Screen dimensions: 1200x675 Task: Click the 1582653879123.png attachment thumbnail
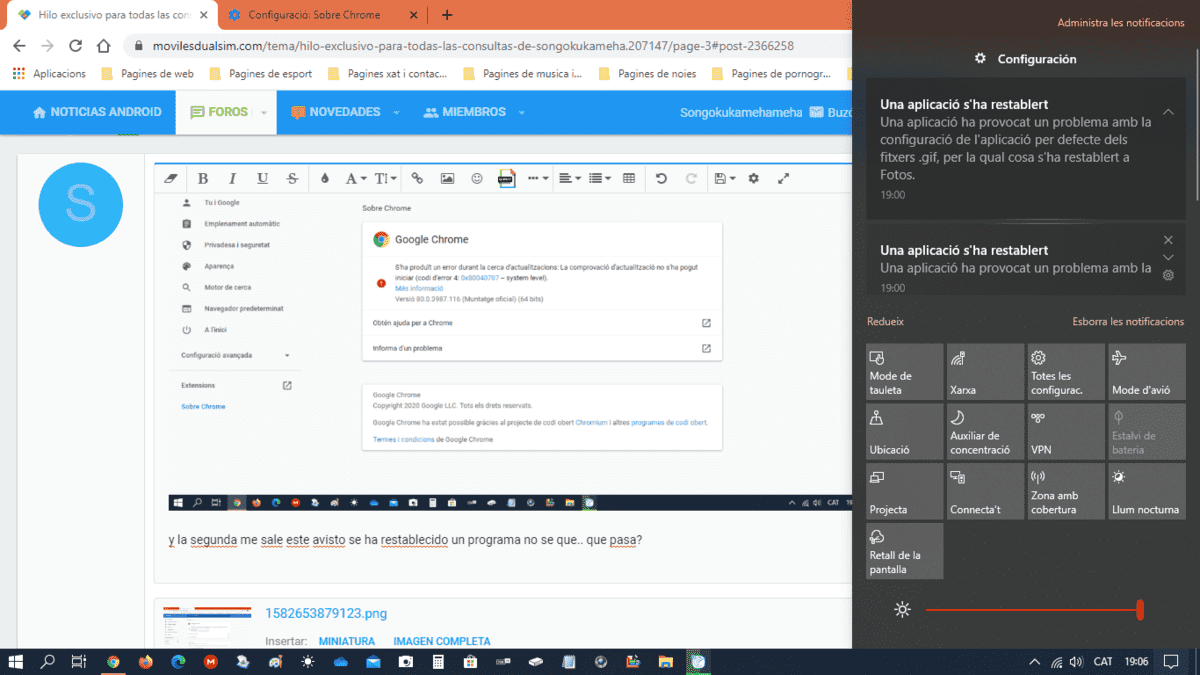coord(208,625)
